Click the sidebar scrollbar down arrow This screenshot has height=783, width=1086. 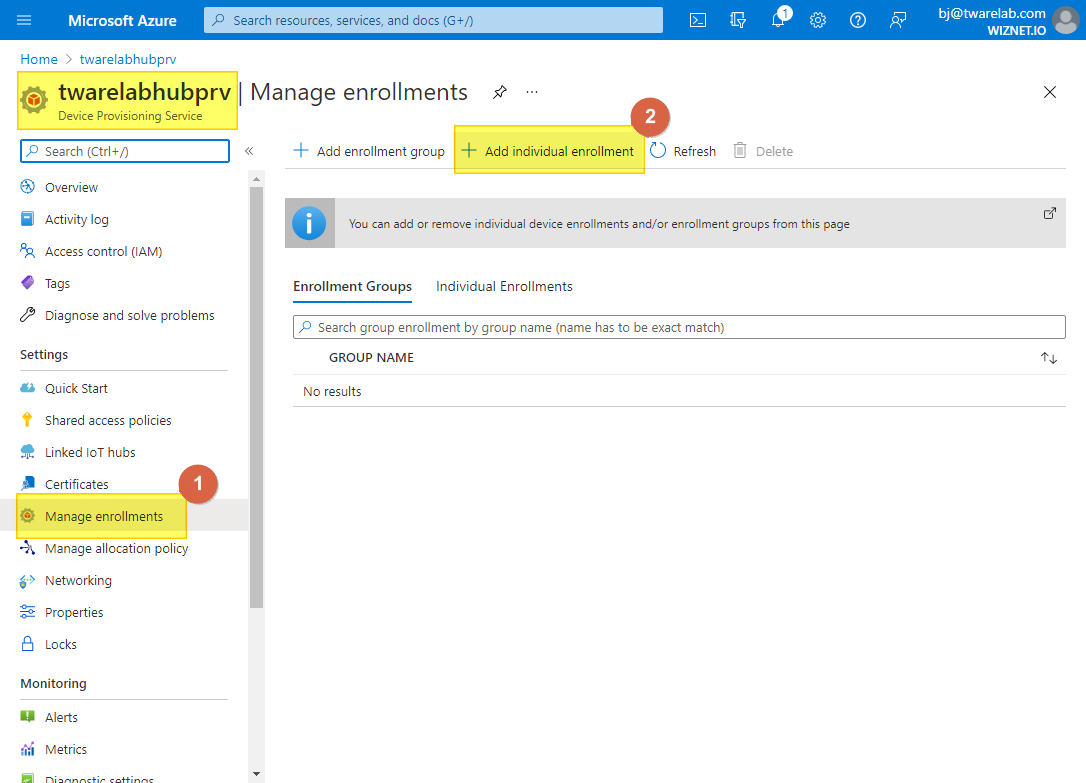coord(256,774)
